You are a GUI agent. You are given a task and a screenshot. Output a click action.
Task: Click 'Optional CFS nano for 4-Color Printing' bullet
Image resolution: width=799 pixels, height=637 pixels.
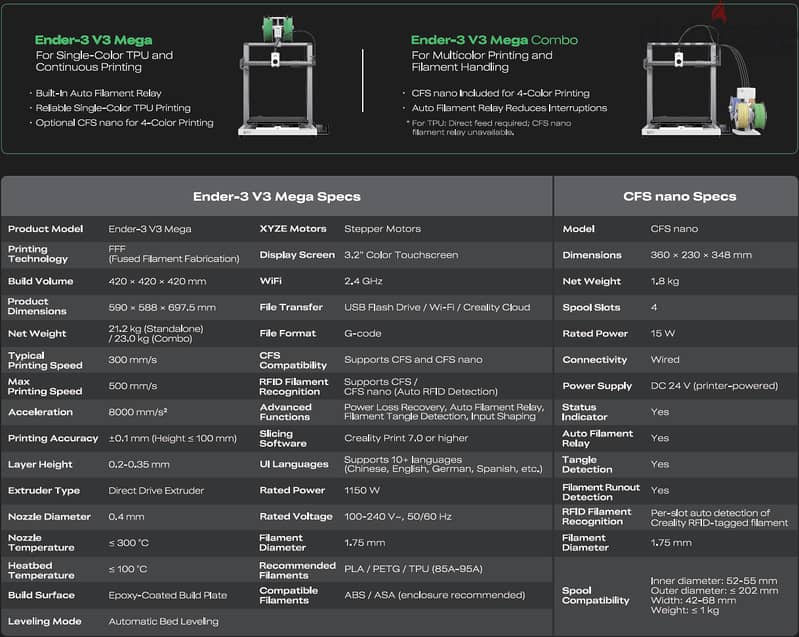coord(124,123)
